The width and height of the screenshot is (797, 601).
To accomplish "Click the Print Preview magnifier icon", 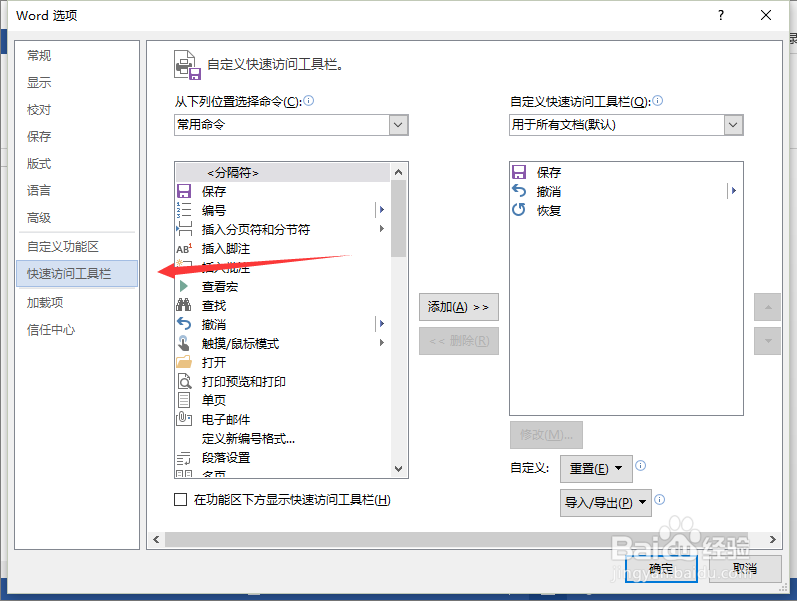I will click(x=184, y=381).
